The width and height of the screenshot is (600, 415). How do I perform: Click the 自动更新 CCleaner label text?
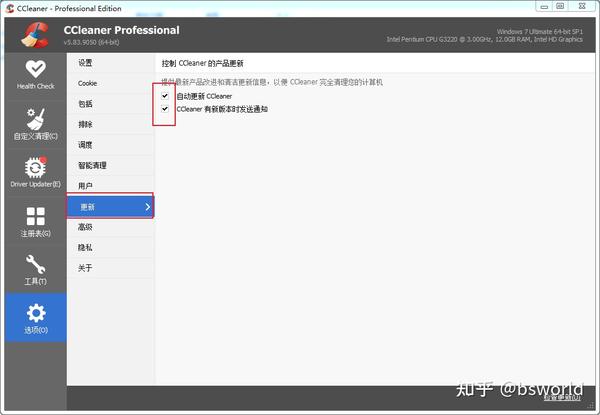204,96
